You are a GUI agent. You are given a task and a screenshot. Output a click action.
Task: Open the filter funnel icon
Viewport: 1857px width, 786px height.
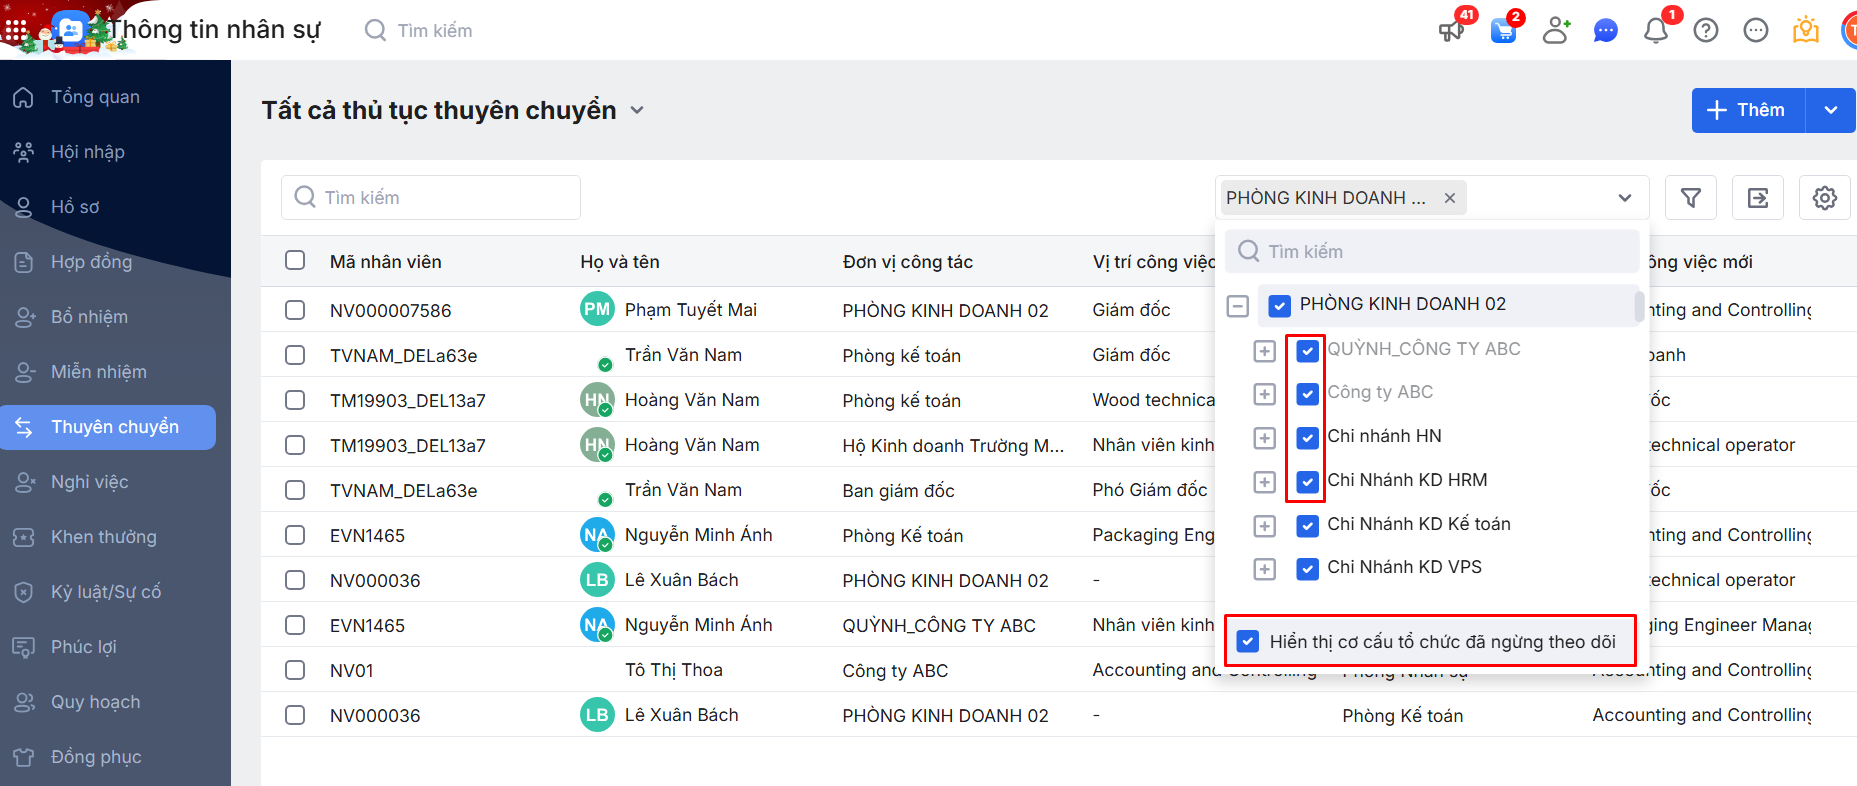[1691, 198]
